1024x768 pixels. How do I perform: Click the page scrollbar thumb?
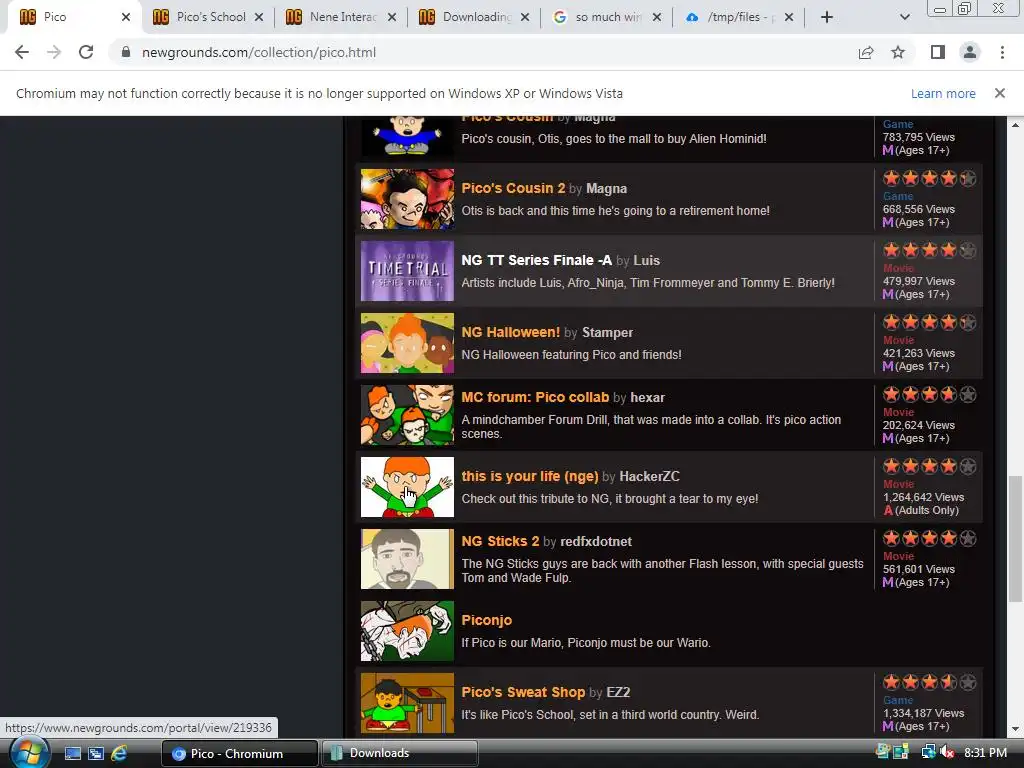click(x=1015, y=539)
